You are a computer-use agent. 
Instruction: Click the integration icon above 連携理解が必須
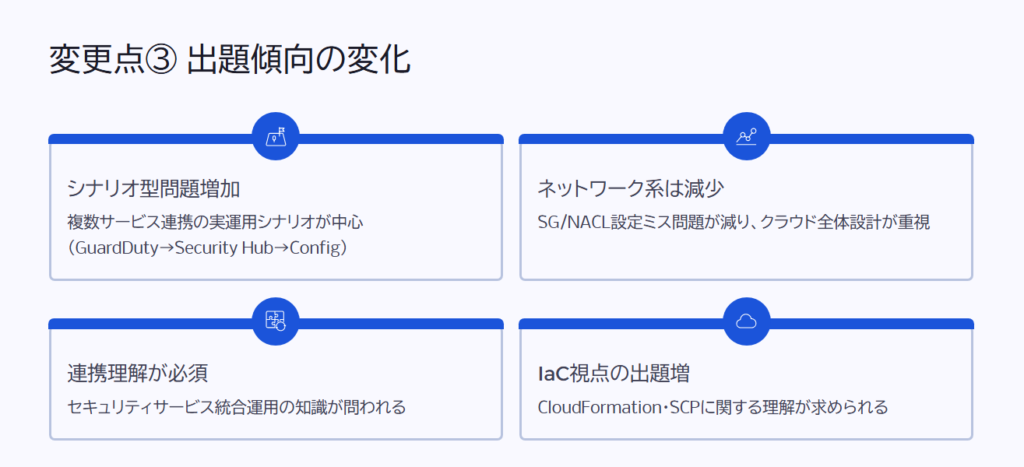pos(276,321)
